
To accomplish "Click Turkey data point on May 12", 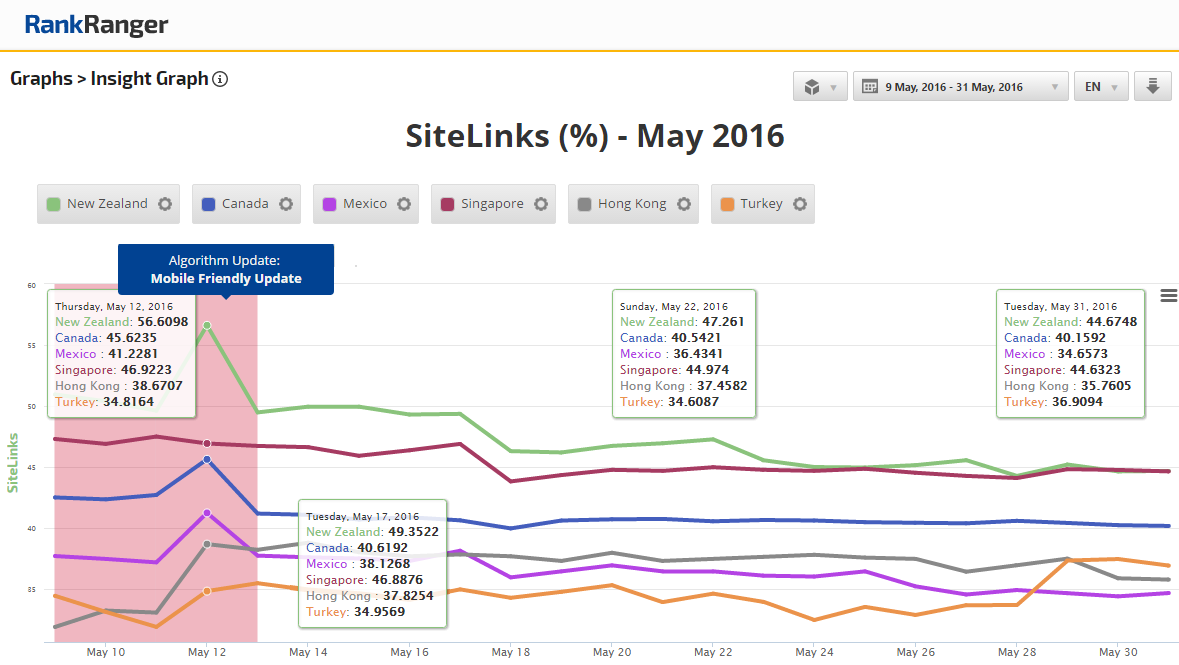I will (x=207, y=591).
